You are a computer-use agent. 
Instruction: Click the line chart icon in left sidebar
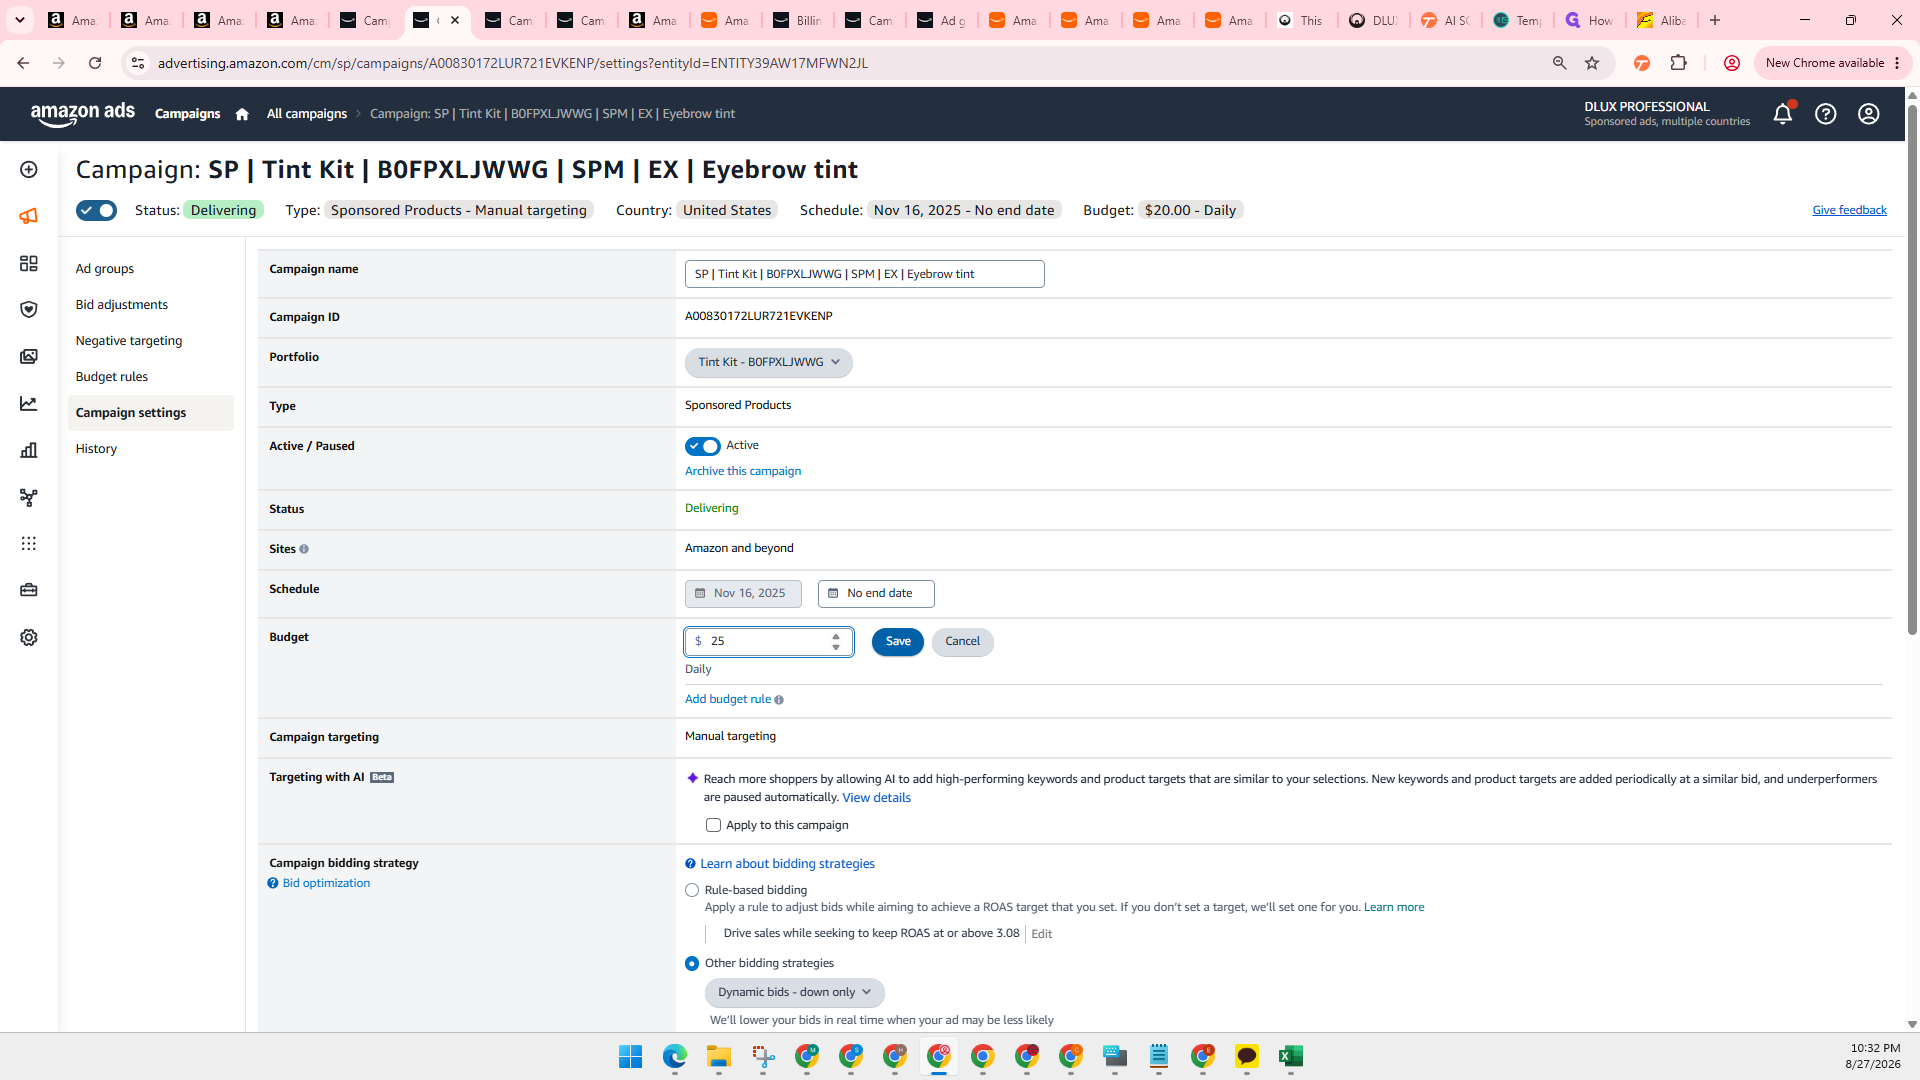(29, 404)
